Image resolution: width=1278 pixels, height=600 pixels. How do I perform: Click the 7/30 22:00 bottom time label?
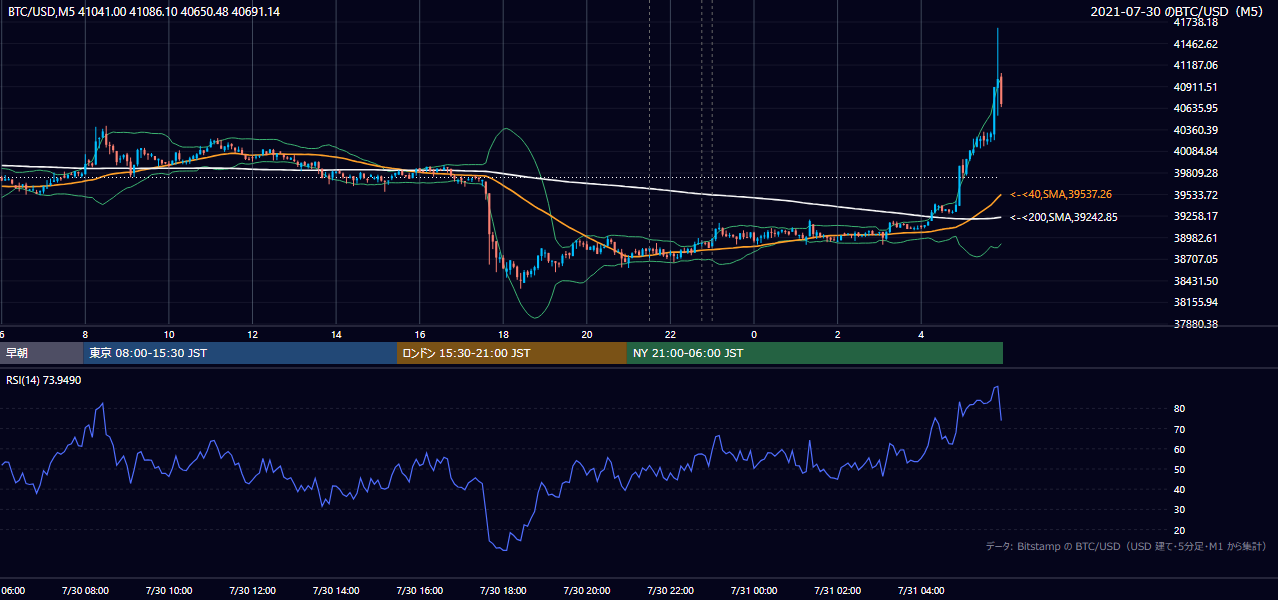(x=670, y=591)
